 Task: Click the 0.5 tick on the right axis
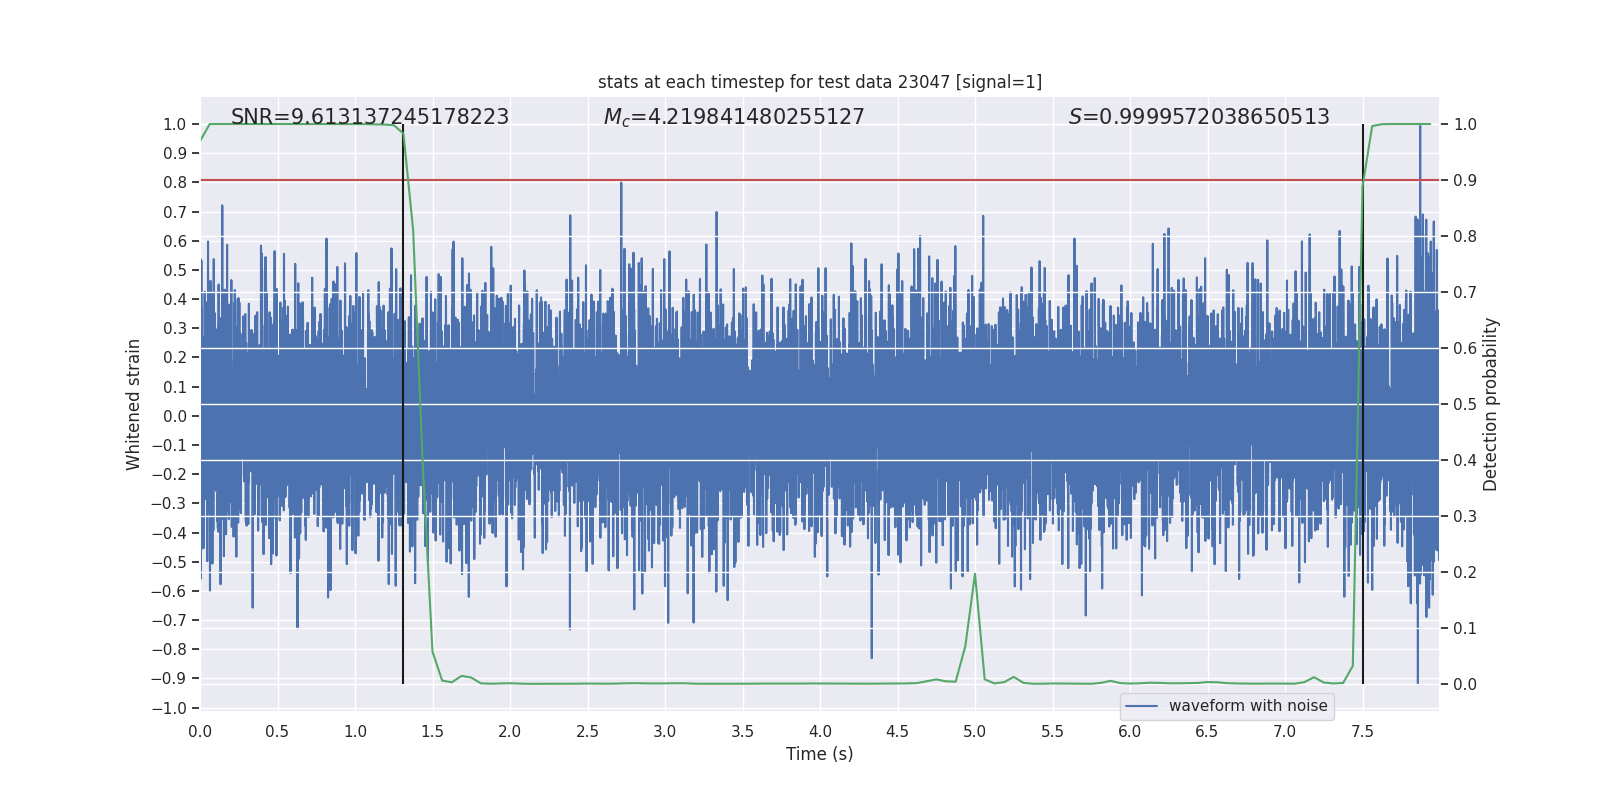tap(1465, 405)
